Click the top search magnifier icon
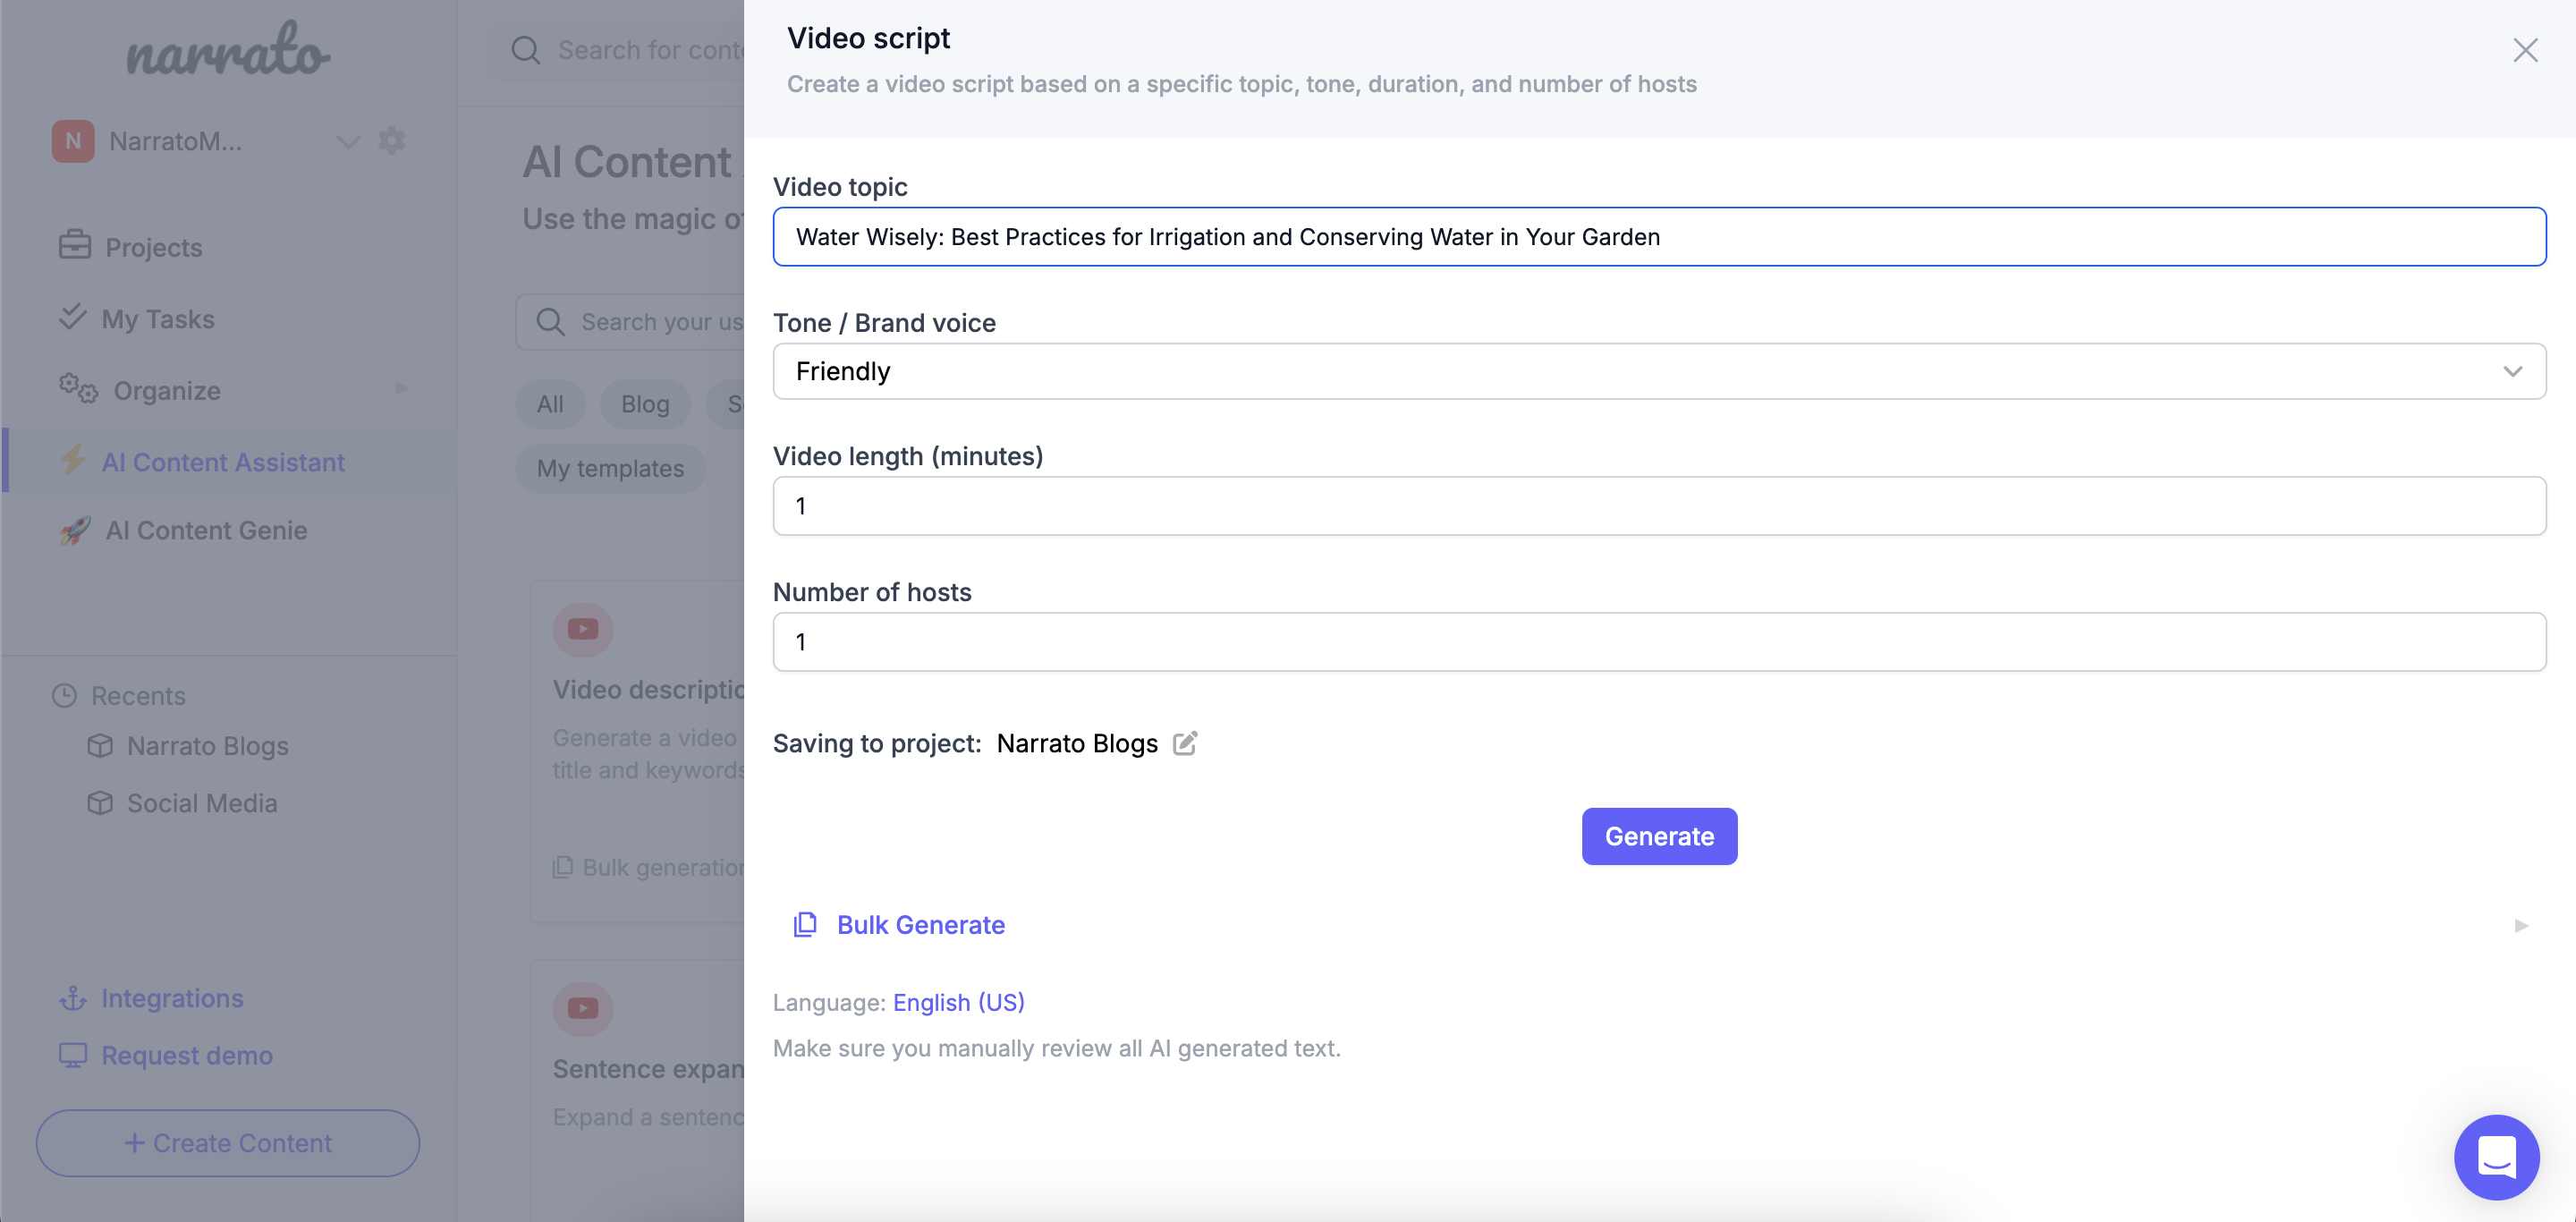Image resolution: width=2576 pixels, height=1222 pixels. [526, 50]
